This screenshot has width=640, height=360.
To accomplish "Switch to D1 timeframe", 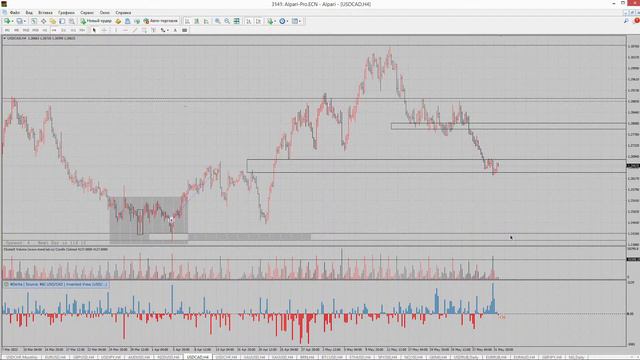I will click(63, 30).
